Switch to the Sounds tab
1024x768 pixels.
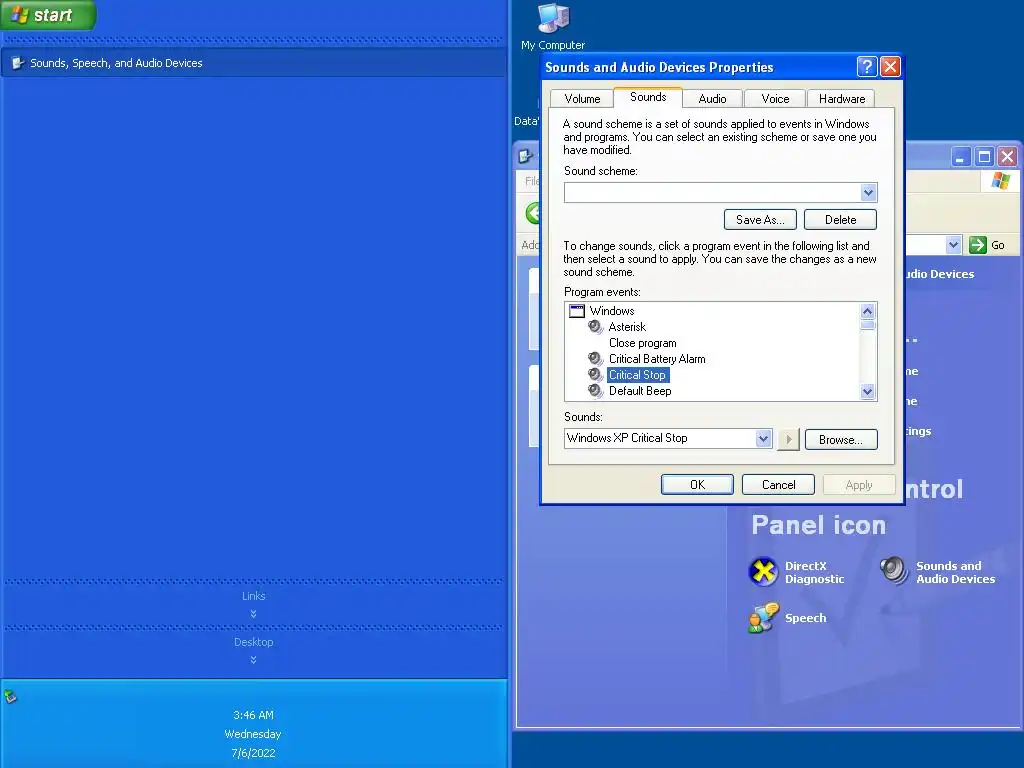coord(648,97)
